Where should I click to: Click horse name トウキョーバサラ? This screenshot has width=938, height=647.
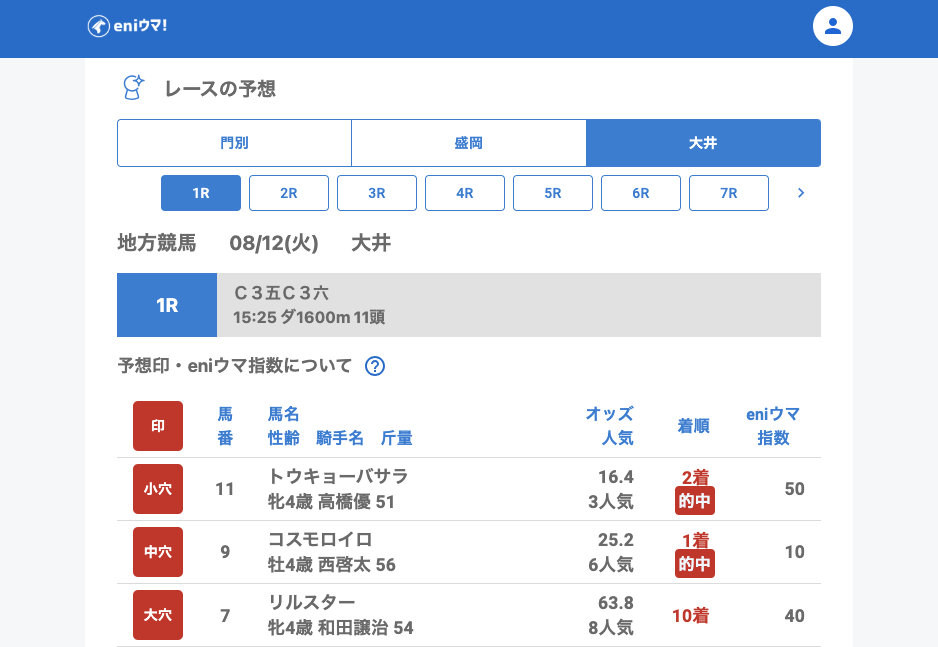pos(338,476)
